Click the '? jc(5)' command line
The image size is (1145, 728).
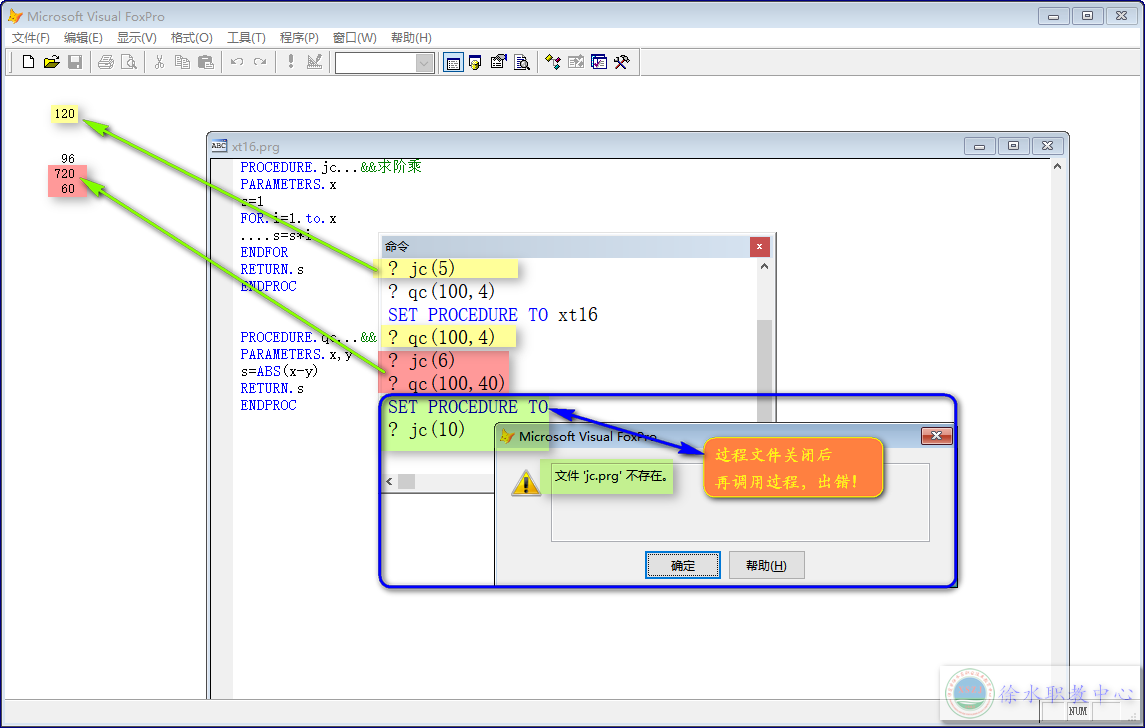(x=421, y=269)
